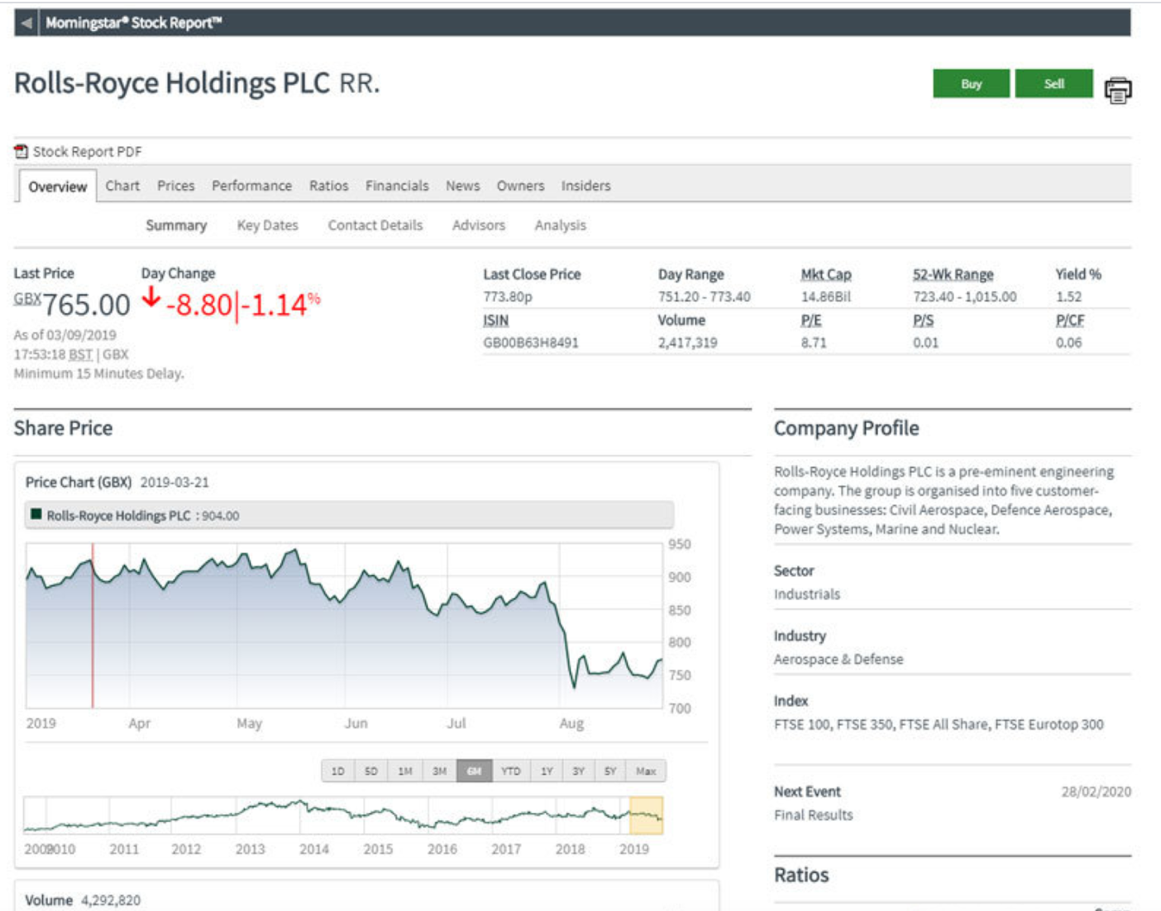Click the ISIN value GB00B63H8491
The image size is (1161, 911).
[531, 343]
